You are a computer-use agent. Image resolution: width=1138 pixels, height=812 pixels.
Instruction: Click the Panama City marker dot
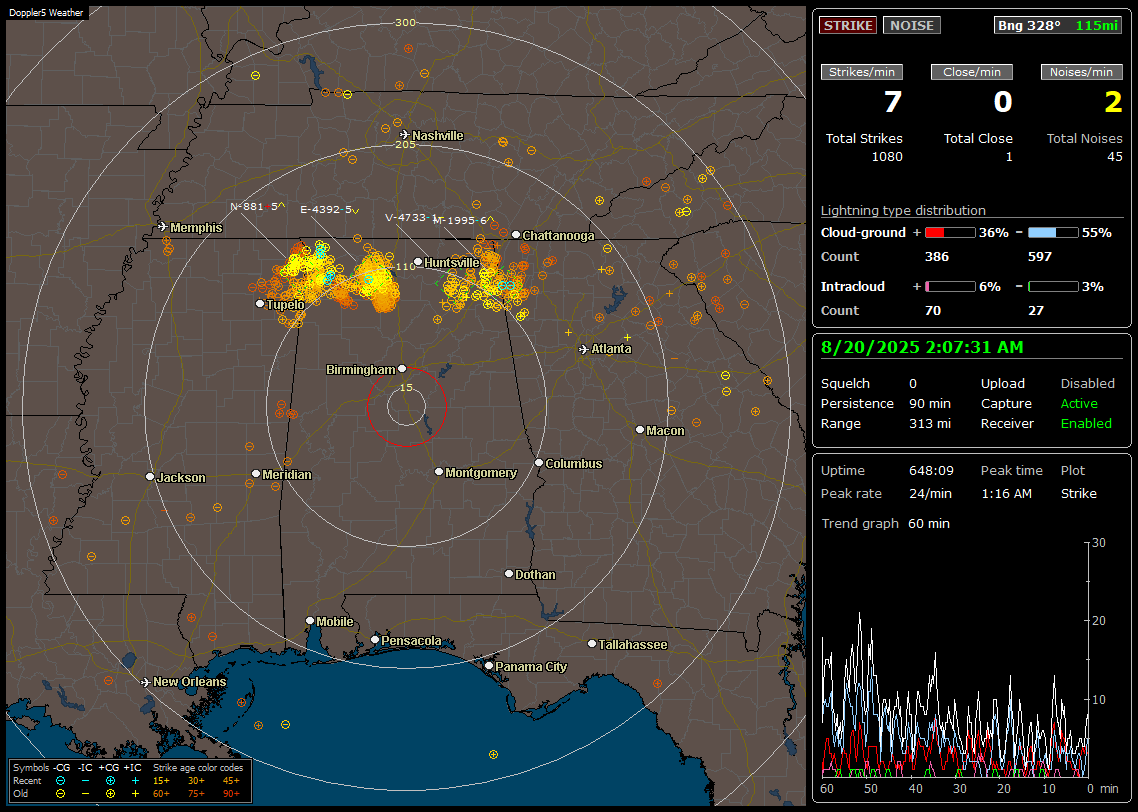coord(489,665)
